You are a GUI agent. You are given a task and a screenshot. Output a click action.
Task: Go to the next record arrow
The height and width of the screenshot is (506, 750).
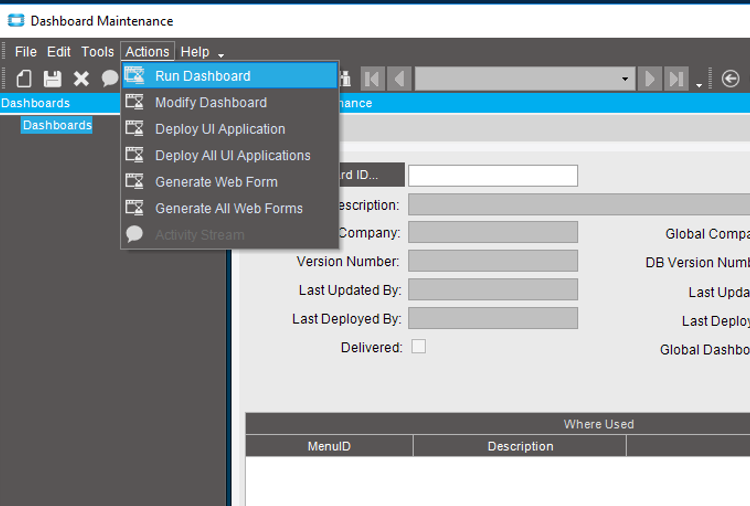(650, 78)
